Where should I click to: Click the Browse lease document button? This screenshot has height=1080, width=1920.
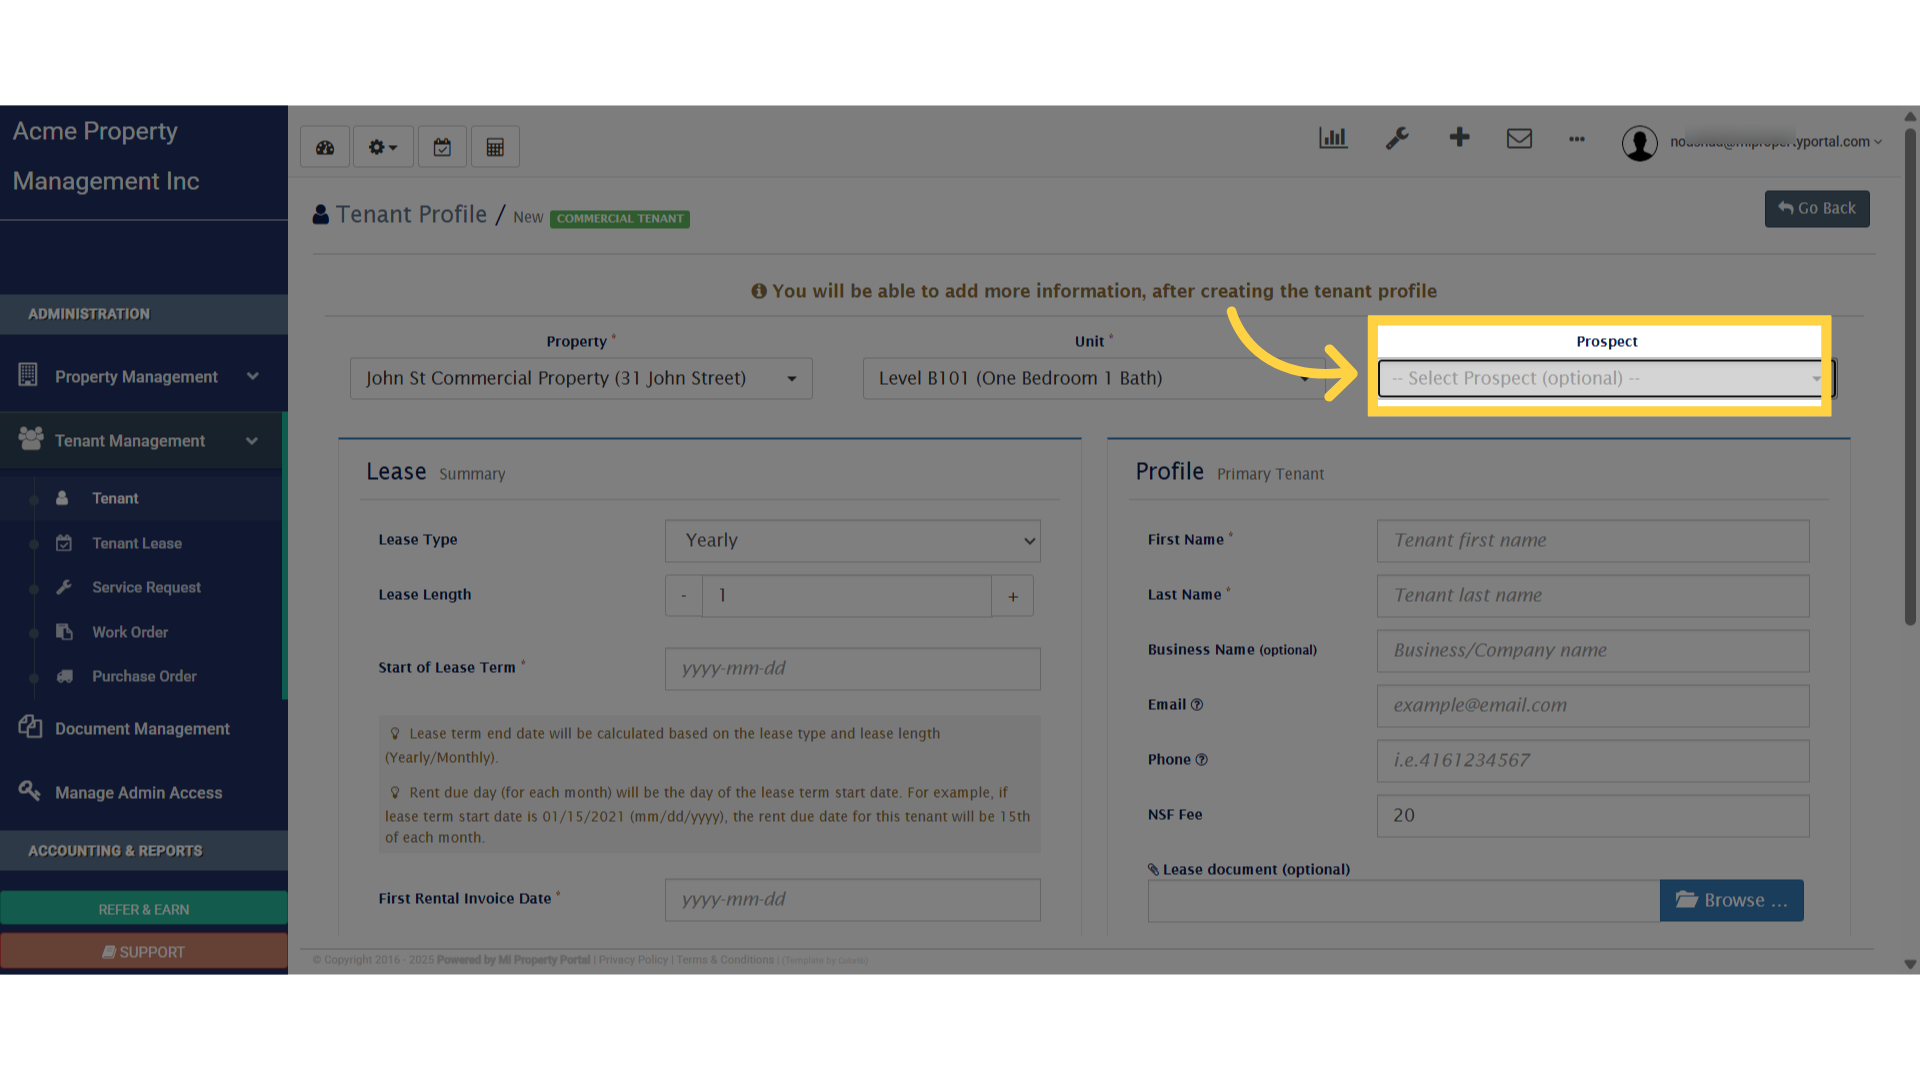[1732, 901]
